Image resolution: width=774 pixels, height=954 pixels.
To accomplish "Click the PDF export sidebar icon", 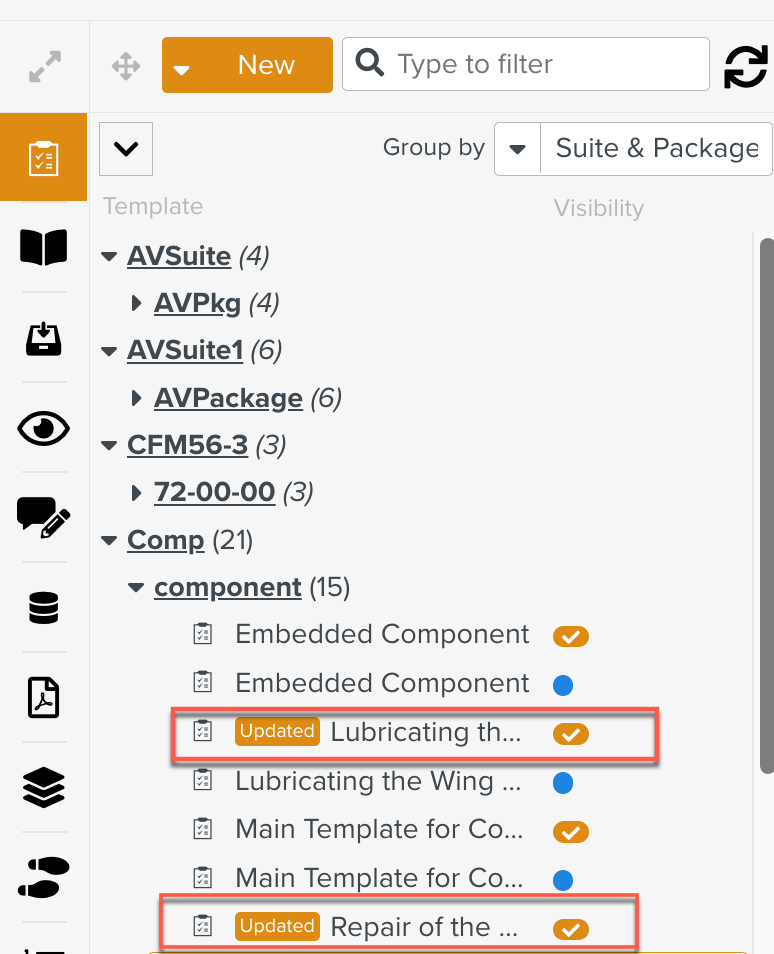I will (x=43, y=697).
